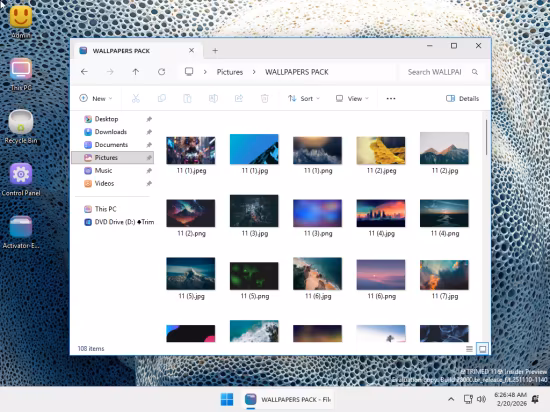
Task: Open Music in the sidebar
Action: 113,170
